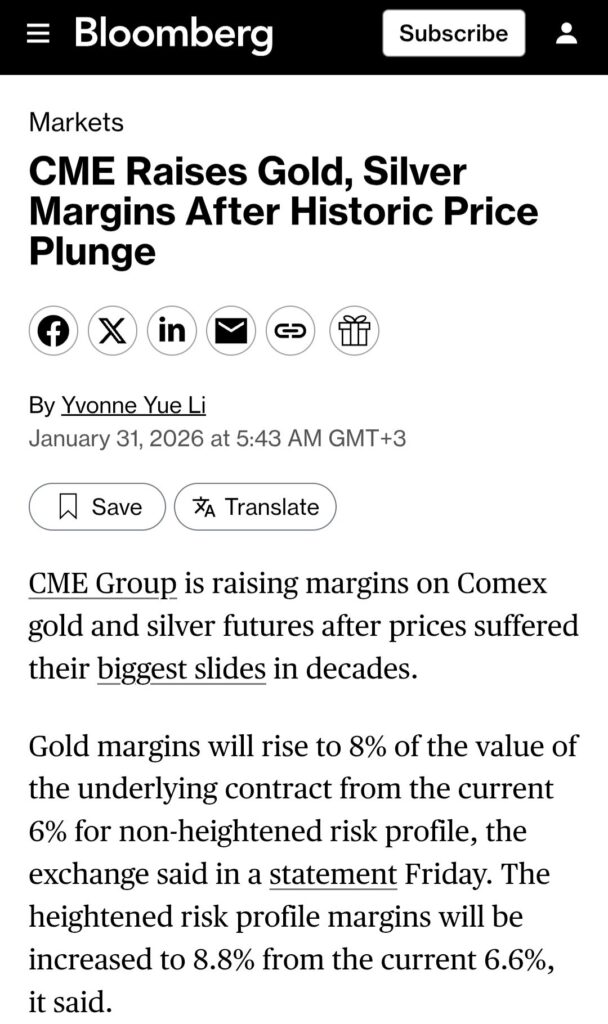This screenshot has height=1024, width=608.
Task: Click the Translate button
Action: tap(255, 507)
